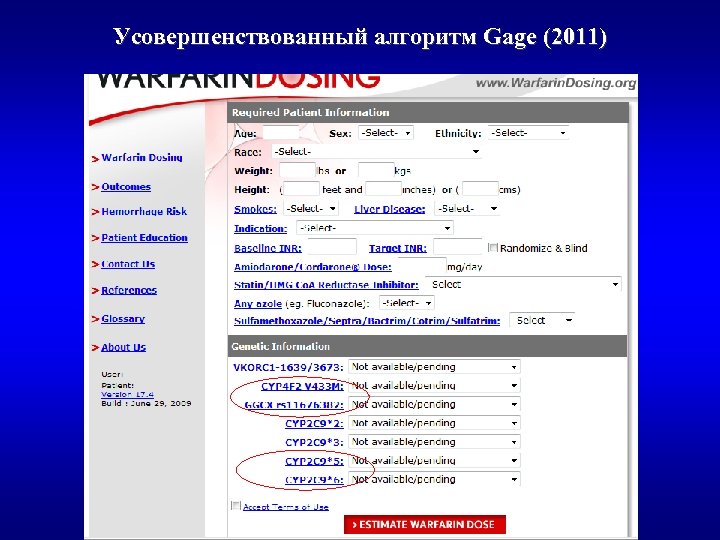Click the Height cms input field
The image size is (720, 540).
click(480, 189)
